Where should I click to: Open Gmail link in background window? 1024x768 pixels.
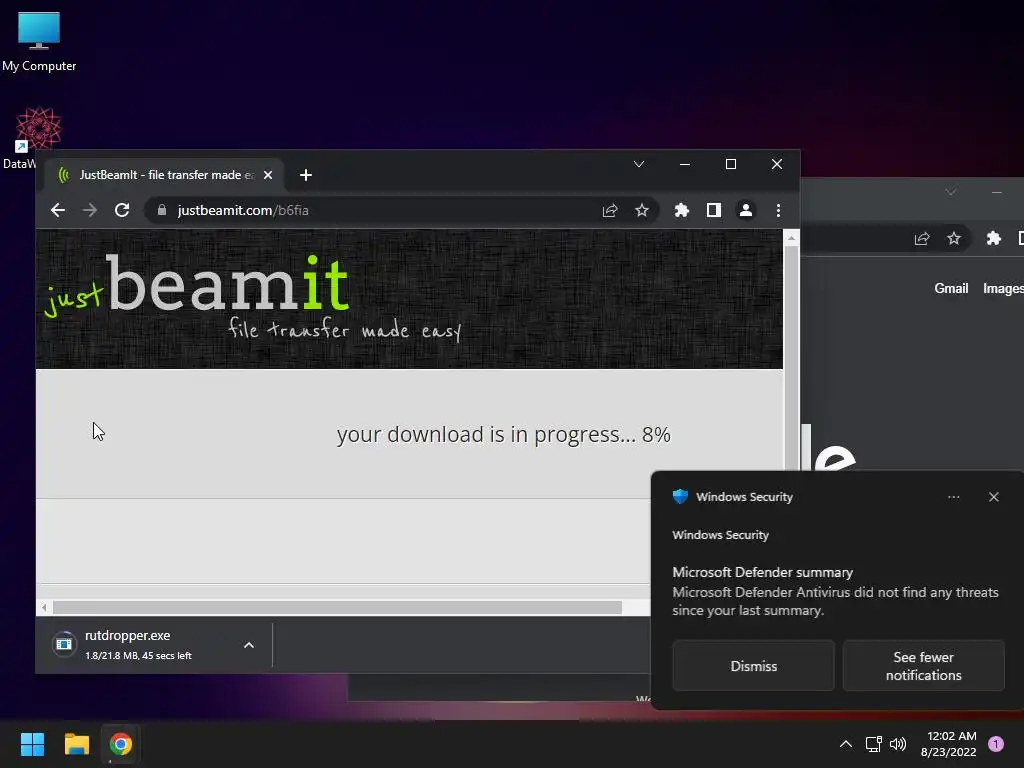951,288
